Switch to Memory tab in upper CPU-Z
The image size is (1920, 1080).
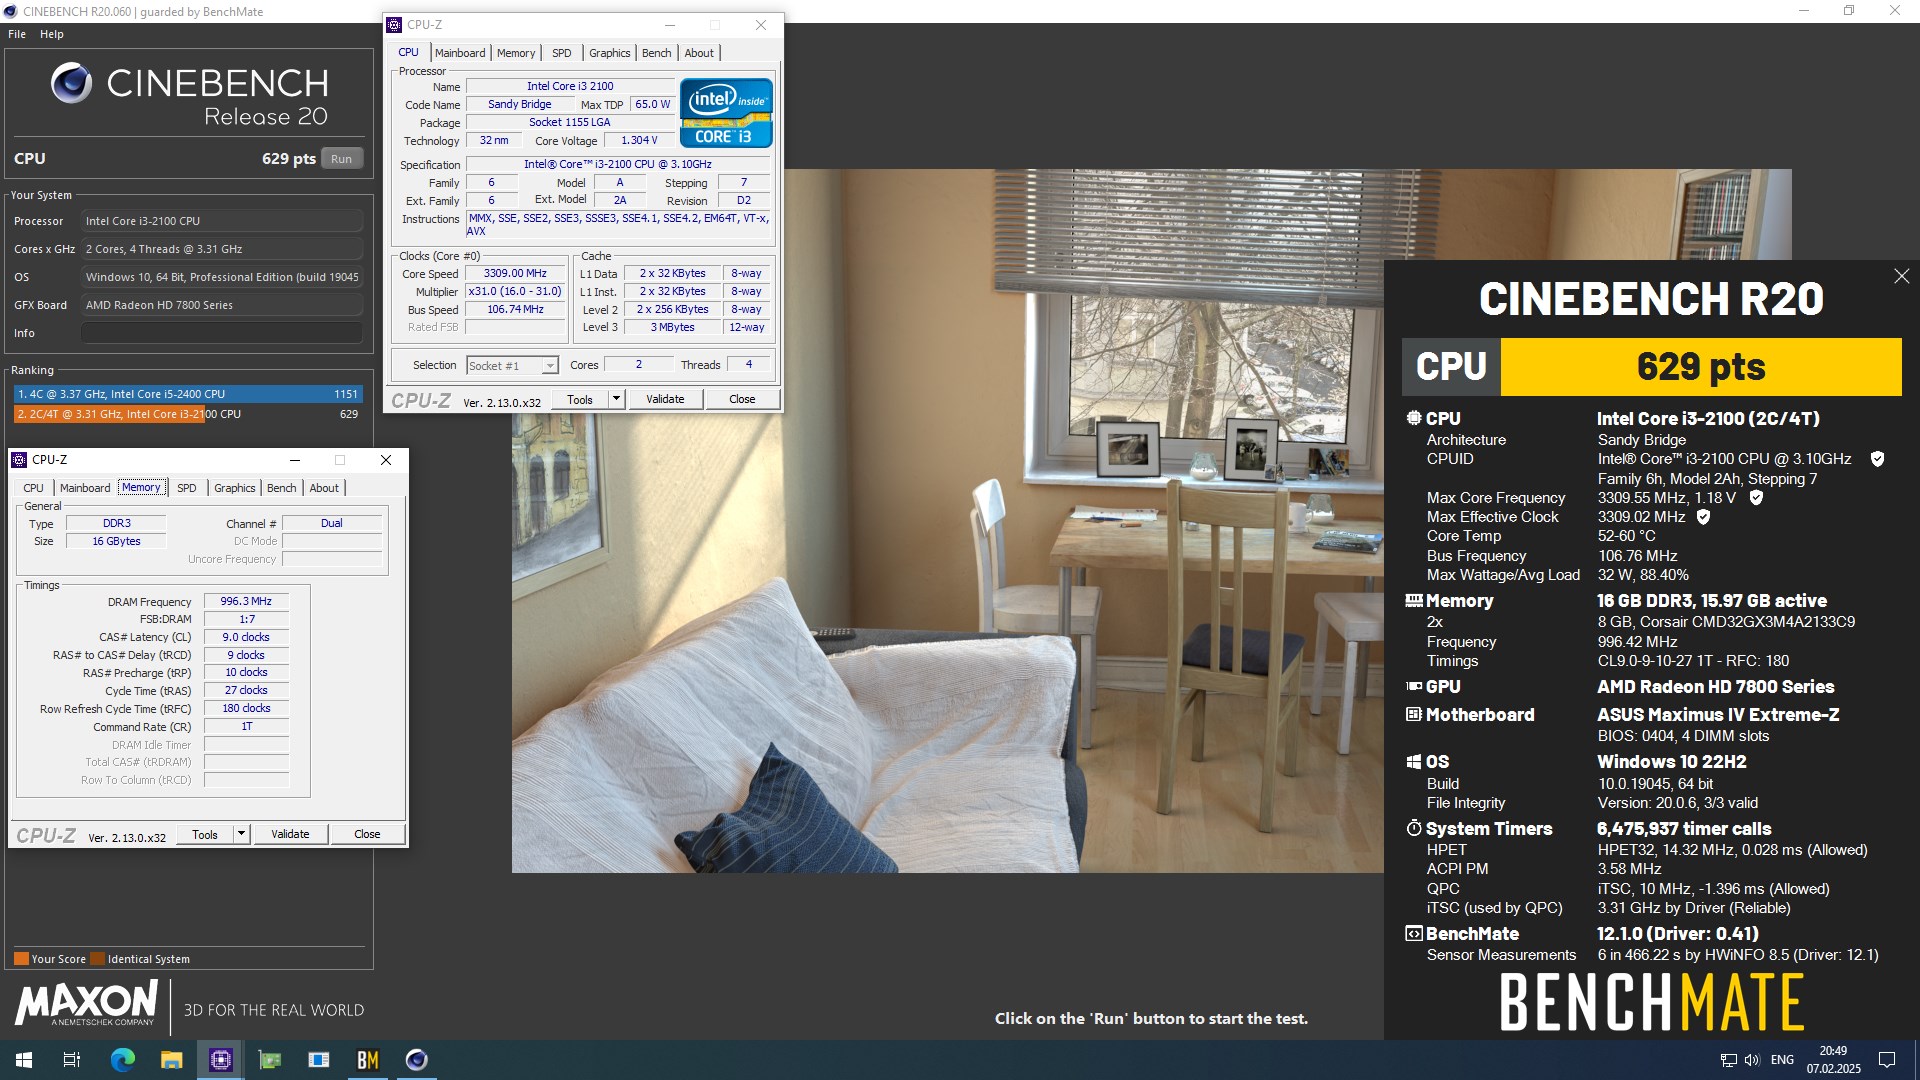pyautogui.click(x=516, y=53)
